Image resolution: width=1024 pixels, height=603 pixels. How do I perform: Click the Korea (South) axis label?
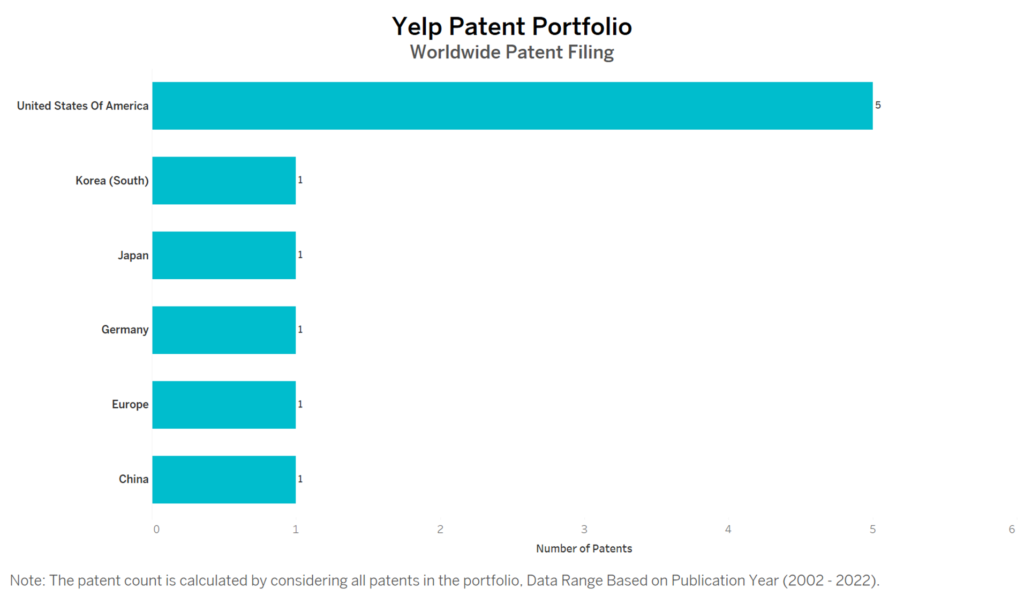pyautogui.click(x=112, y=180)
